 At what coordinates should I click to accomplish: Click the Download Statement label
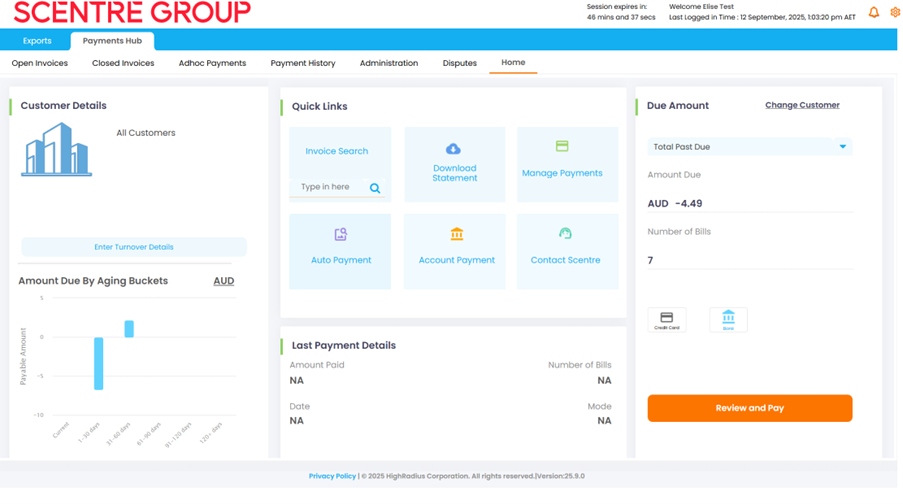click(x=455, y=173)
